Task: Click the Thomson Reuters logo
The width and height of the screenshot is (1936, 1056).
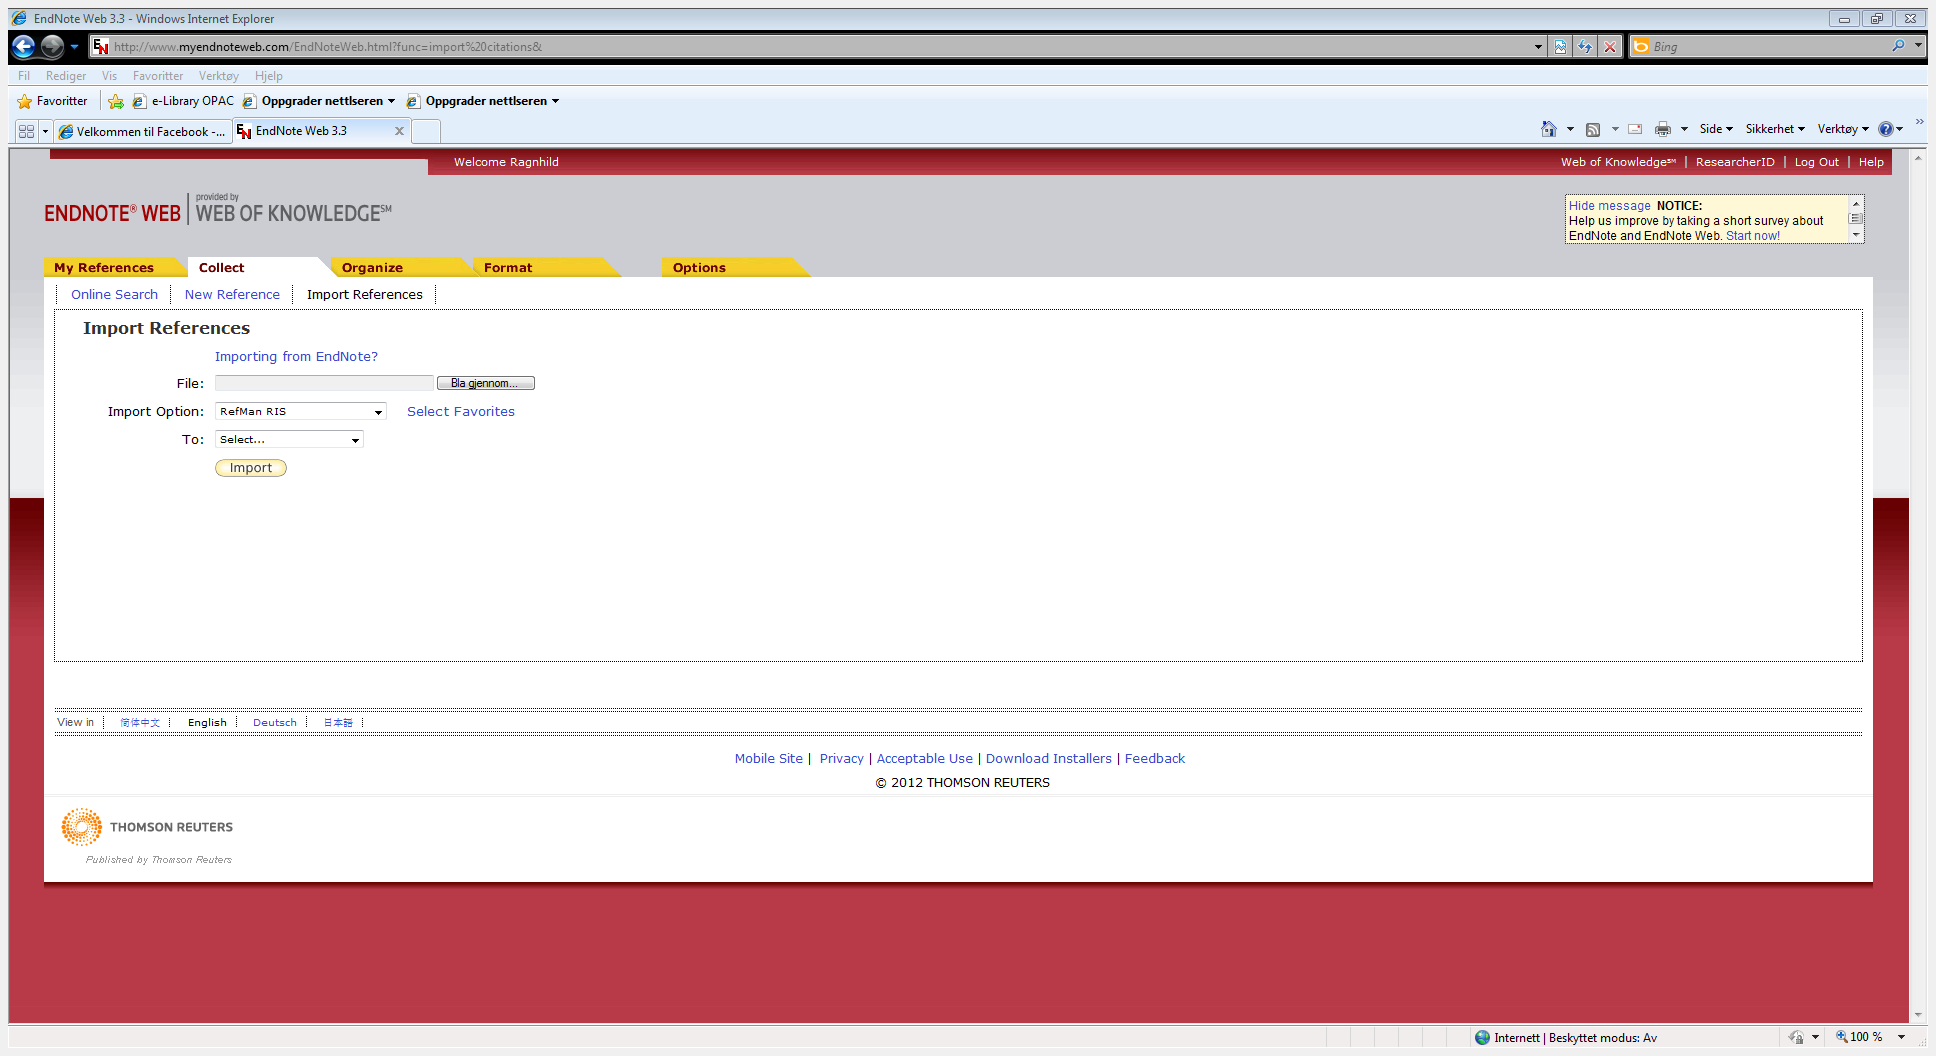Action: pyautogui.click(x=147, y=827)
